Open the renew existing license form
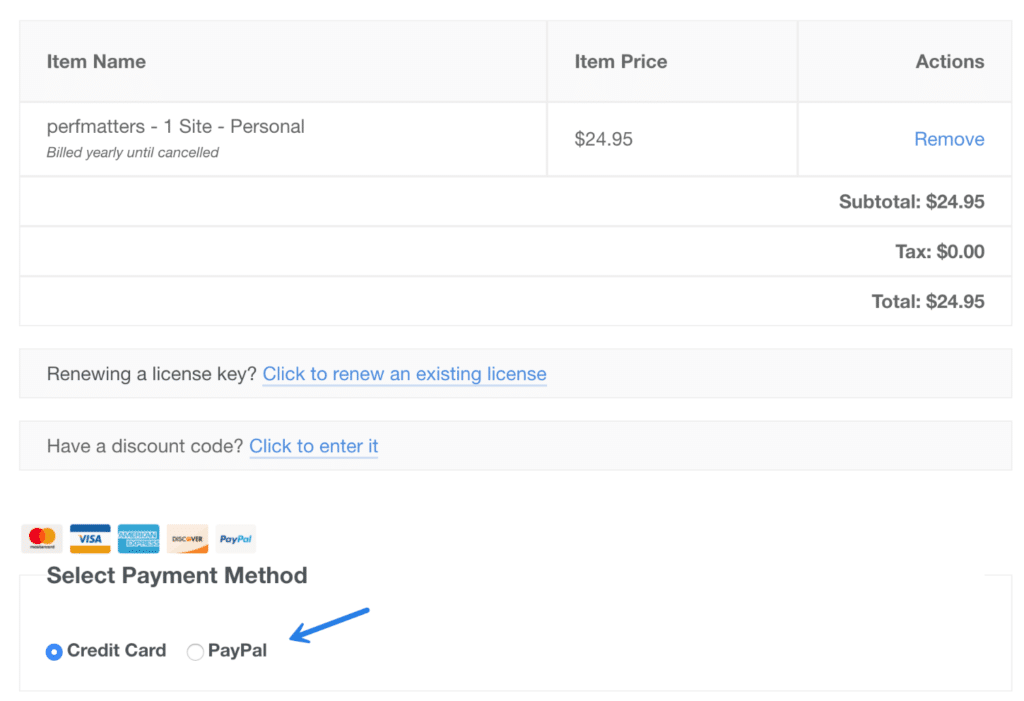1024x701 pixels. [404, 373]
